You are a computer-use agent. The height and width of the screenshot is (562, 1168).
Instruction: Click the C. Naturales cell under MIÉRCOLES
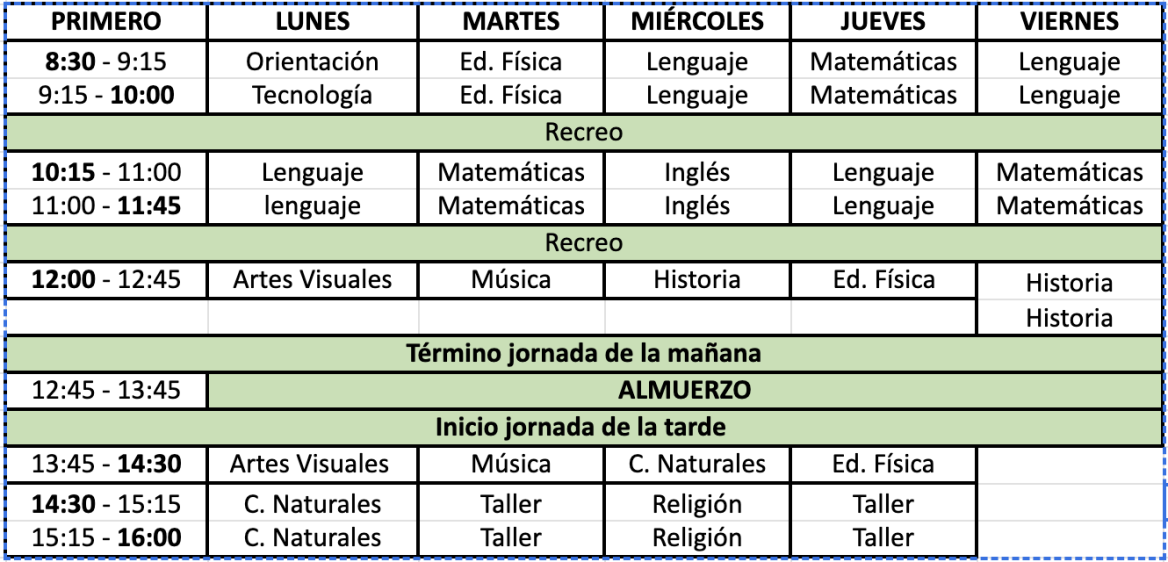coord(697,464)
